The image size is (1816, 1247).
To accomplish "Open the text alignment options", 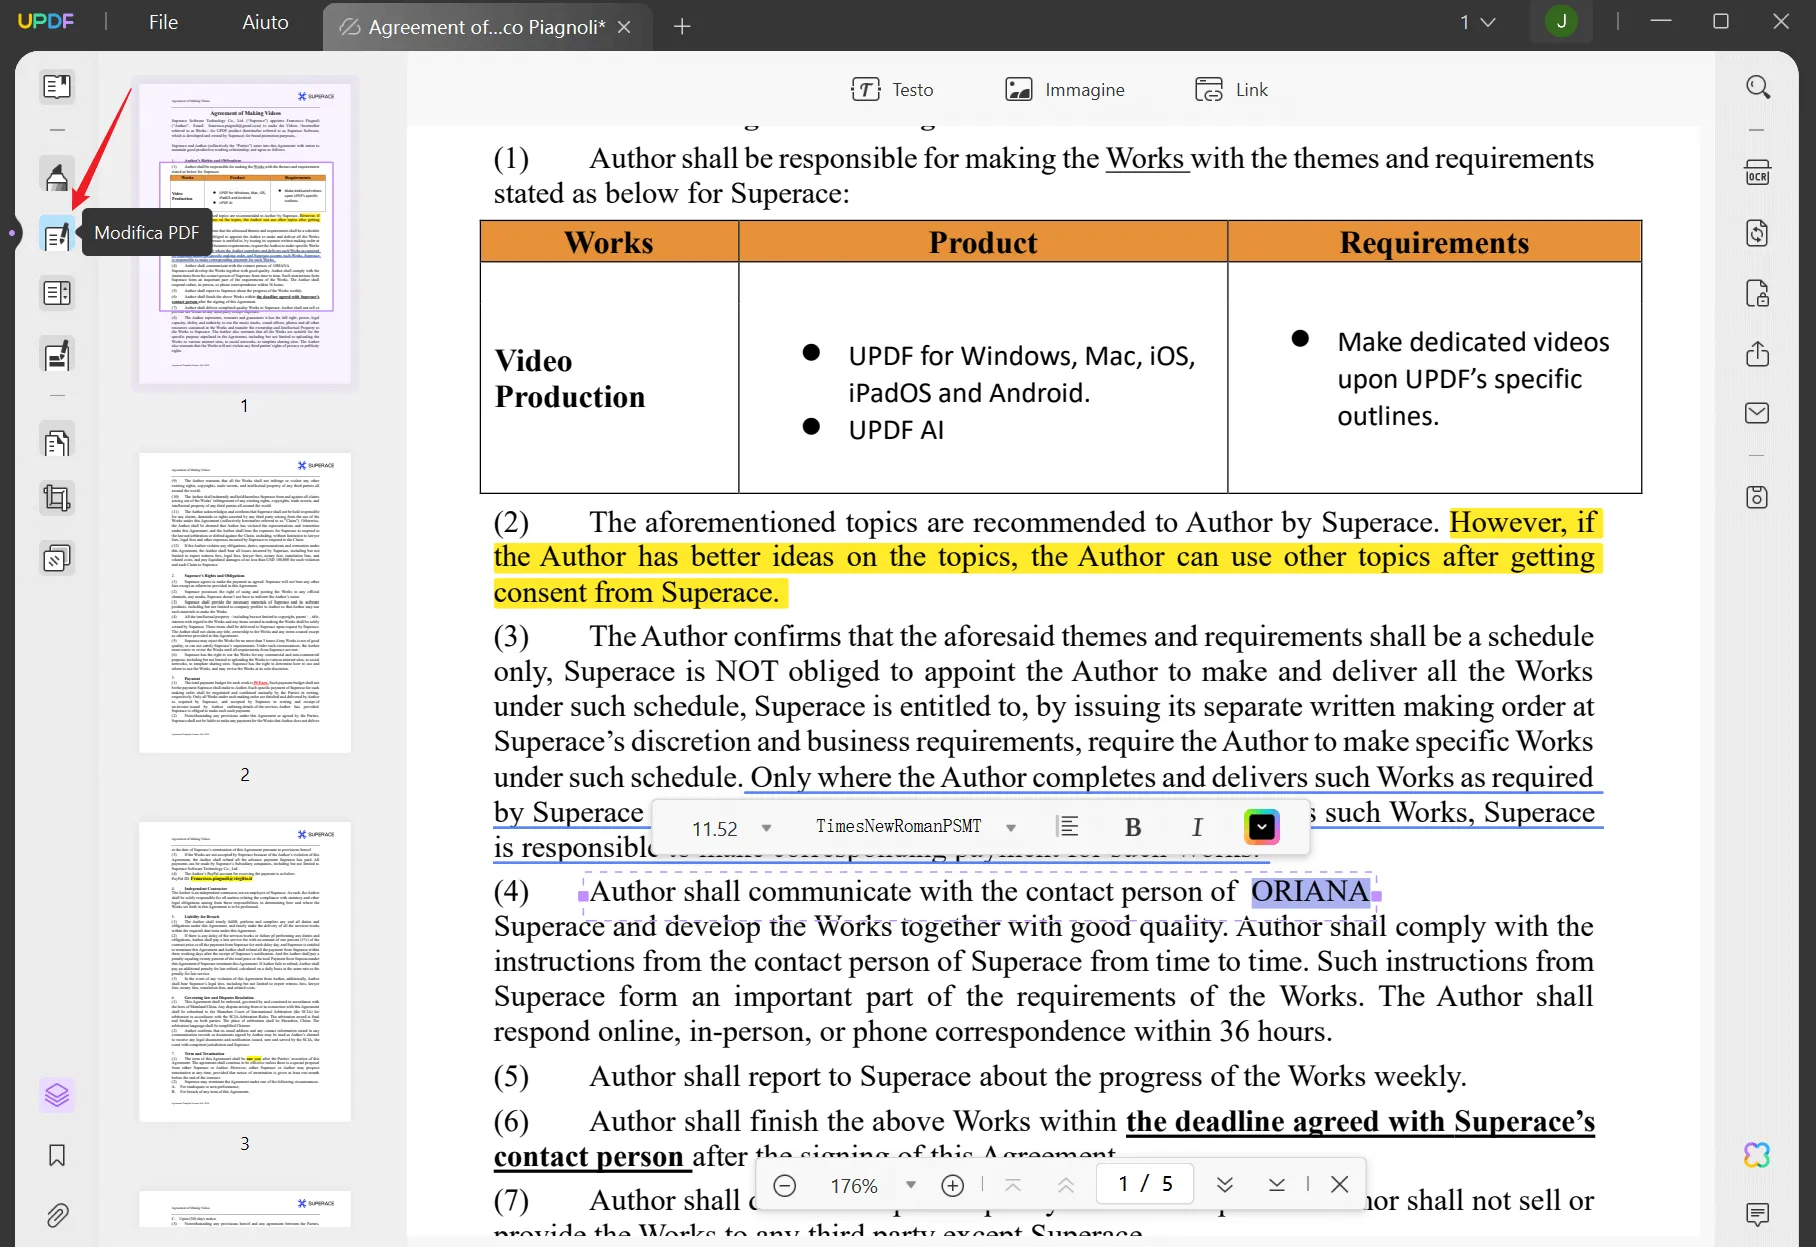I will pyautogui.click(x=1068, y=827).
